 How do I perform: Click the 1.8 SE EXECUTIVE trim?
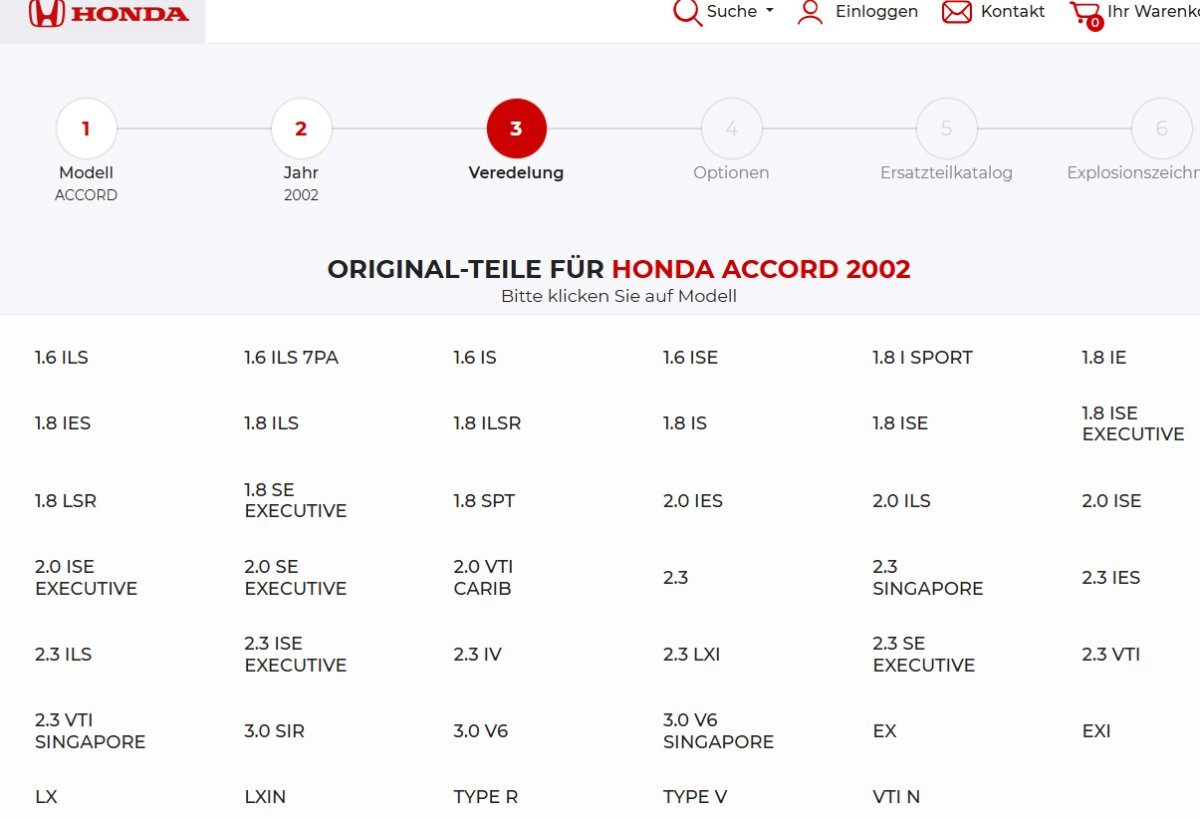[x=295, y=500]
